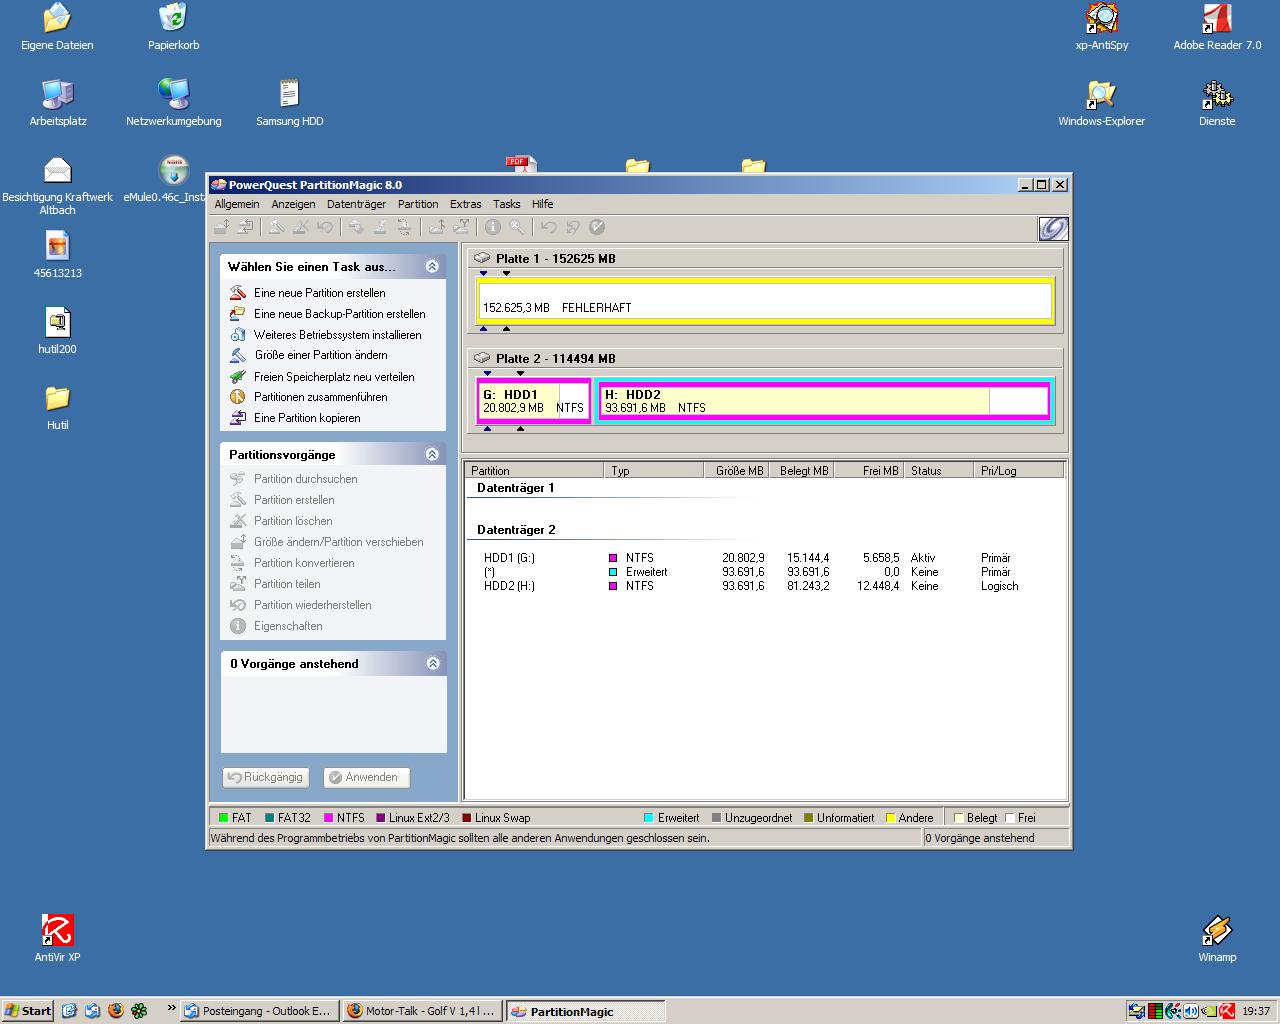Open the Tasks menu
This screenshot has height=1024, width=1280.
(506, 204)
